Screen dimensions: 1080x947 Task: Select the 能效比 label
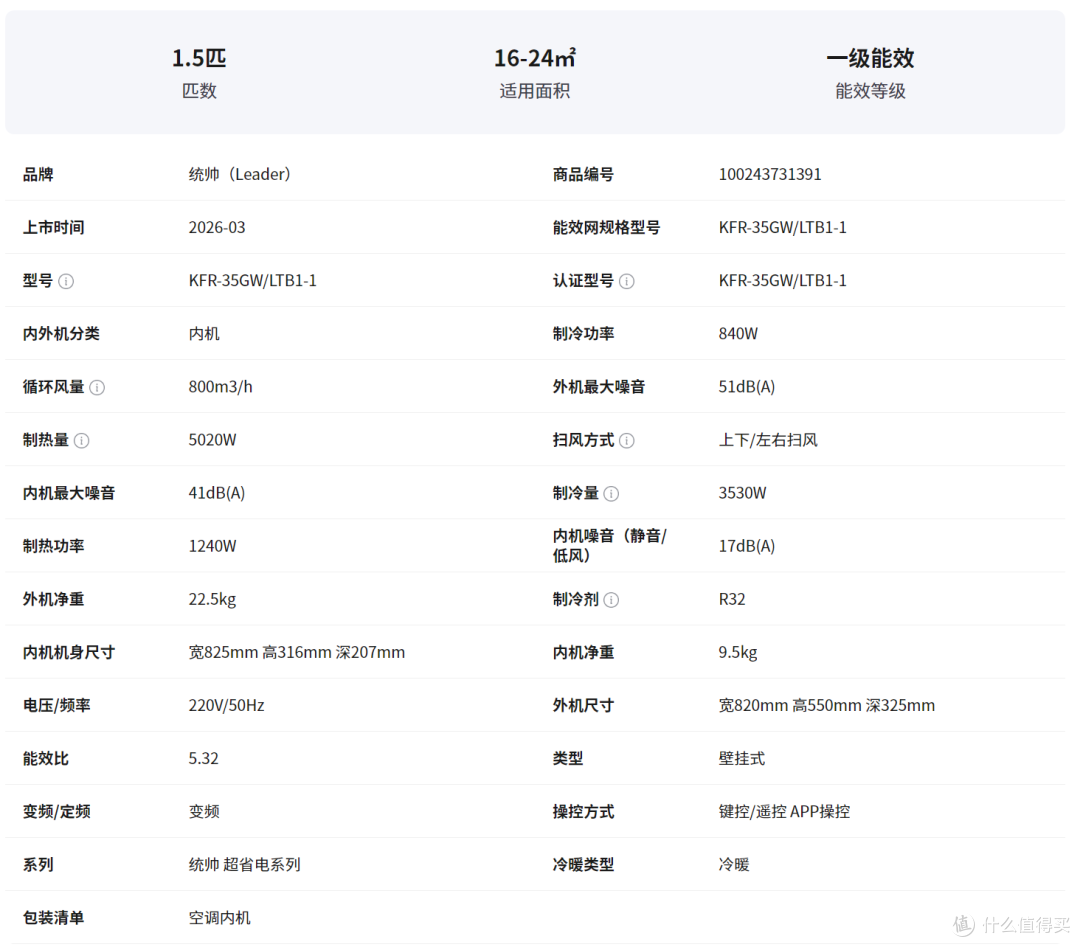pyautogui.click(x=45, y=758)
